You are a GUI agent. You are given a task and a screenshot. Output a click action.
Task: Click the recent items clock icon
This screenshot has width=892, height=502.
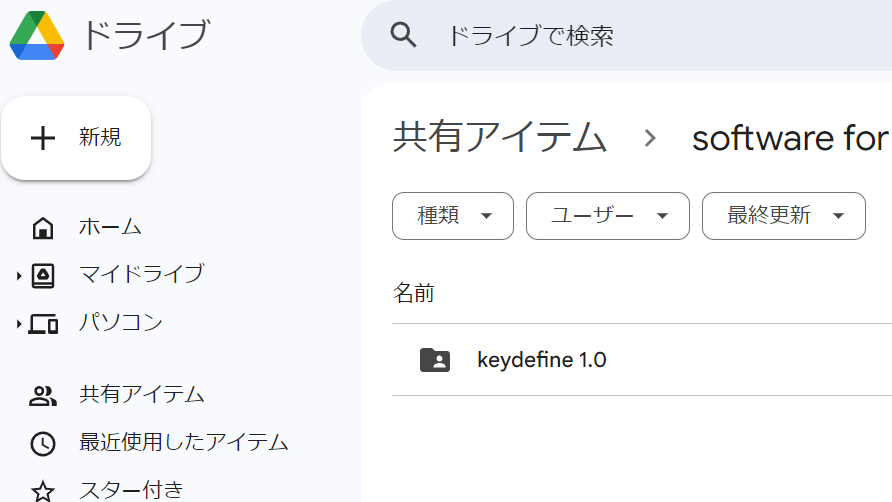pyautogui.click(x=43, y=443)
